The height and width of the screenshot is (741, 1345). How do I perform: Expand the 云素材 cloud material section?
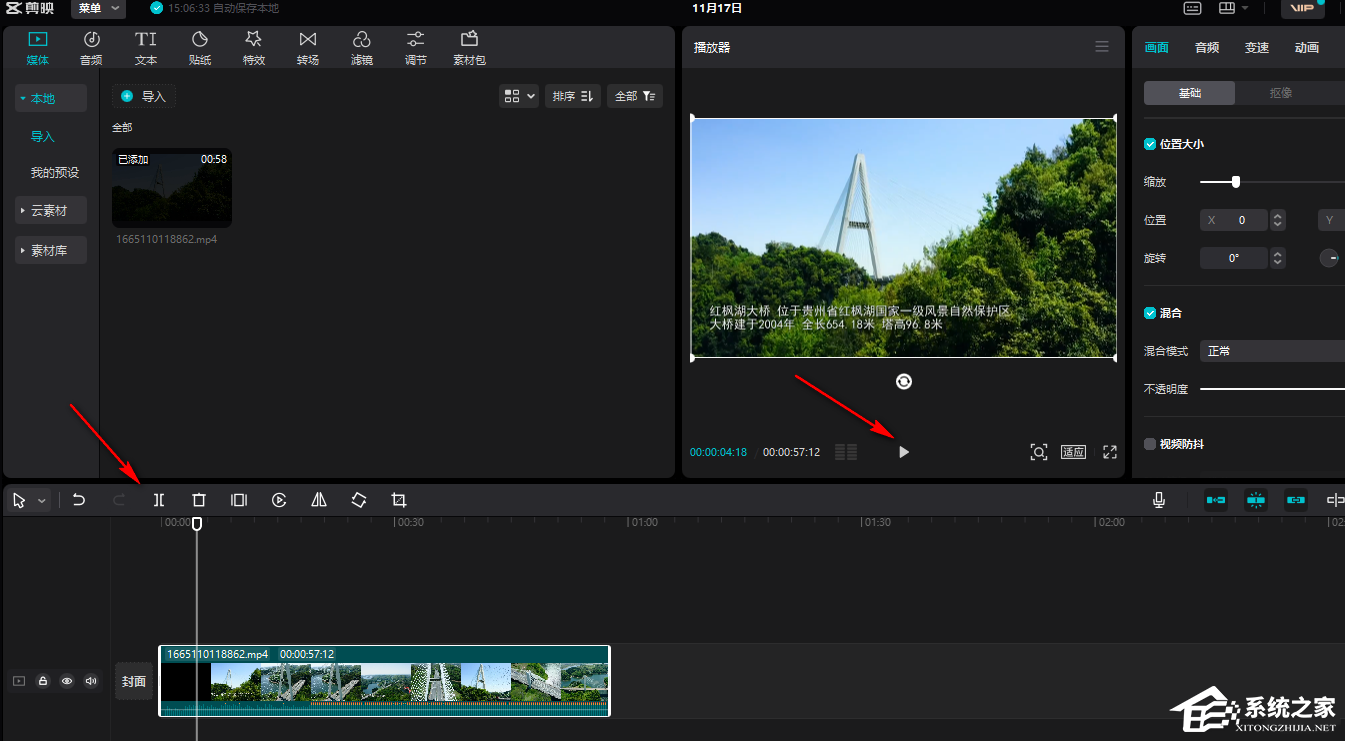pyautogui.click(x=50, y=210)
